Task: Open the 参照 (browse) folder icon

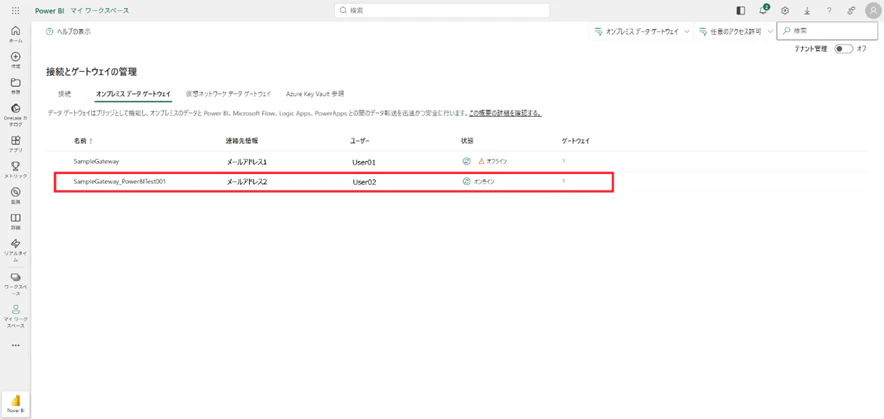Action: tap(16, 86)
